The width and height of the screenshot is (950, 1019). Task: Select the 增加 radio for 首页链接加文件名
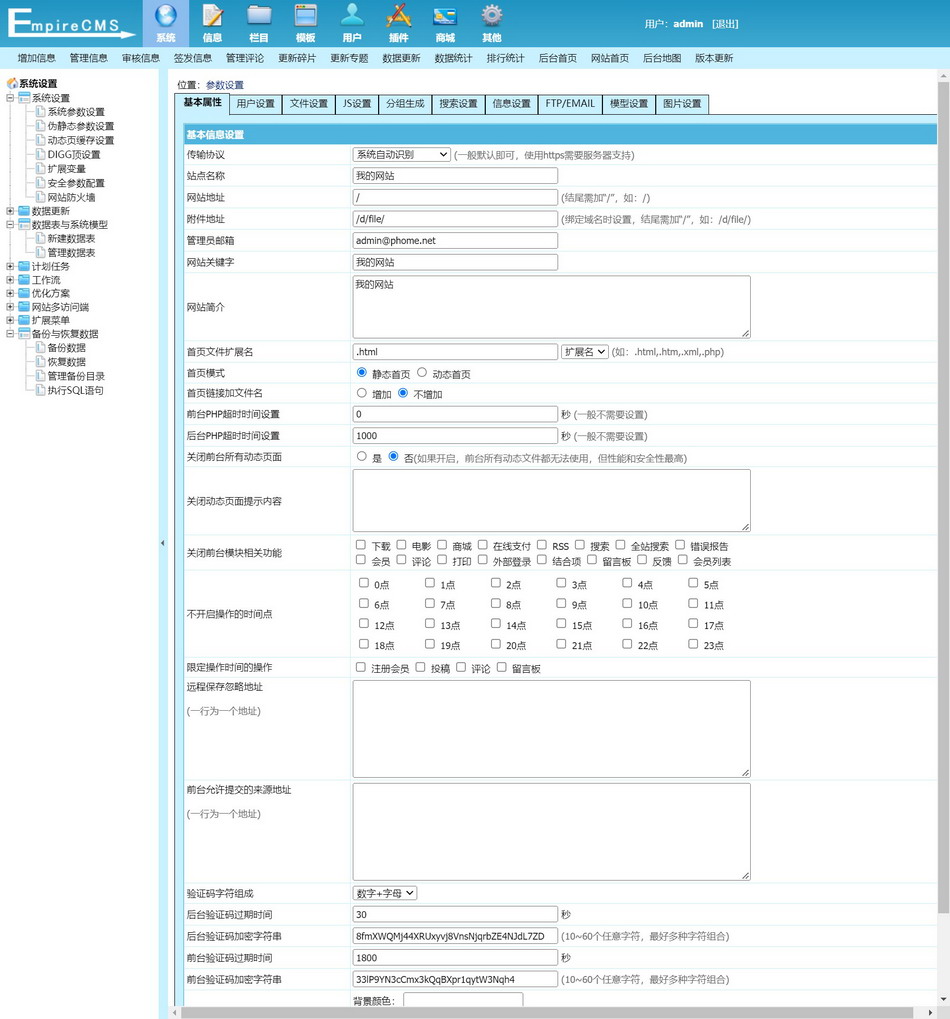362,393
